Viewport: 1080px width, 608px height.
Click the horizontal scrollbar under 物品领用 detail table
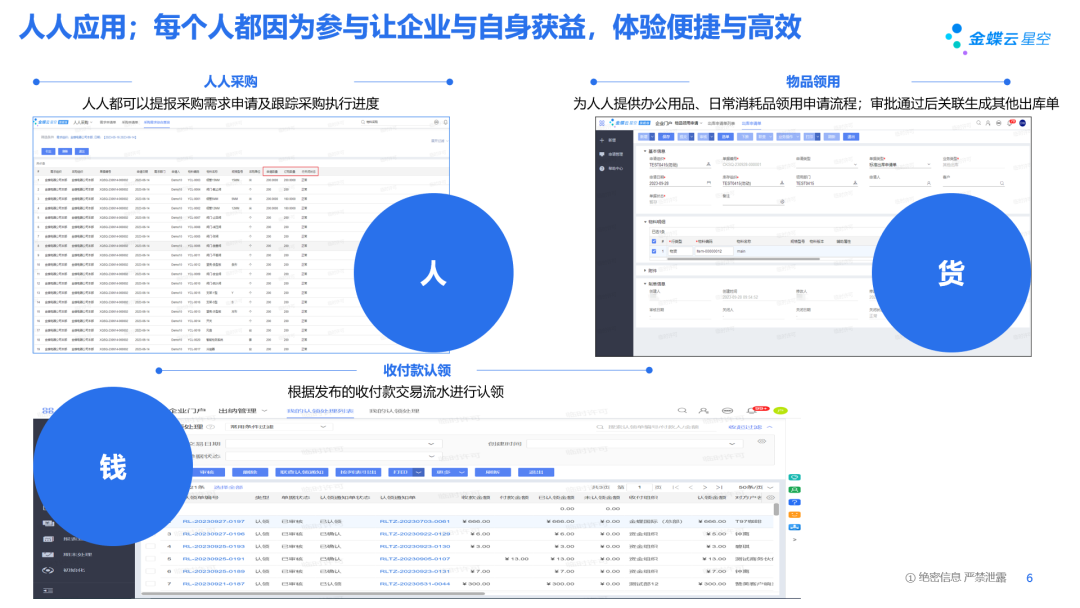pyautogui.click(x=743, y=259)
